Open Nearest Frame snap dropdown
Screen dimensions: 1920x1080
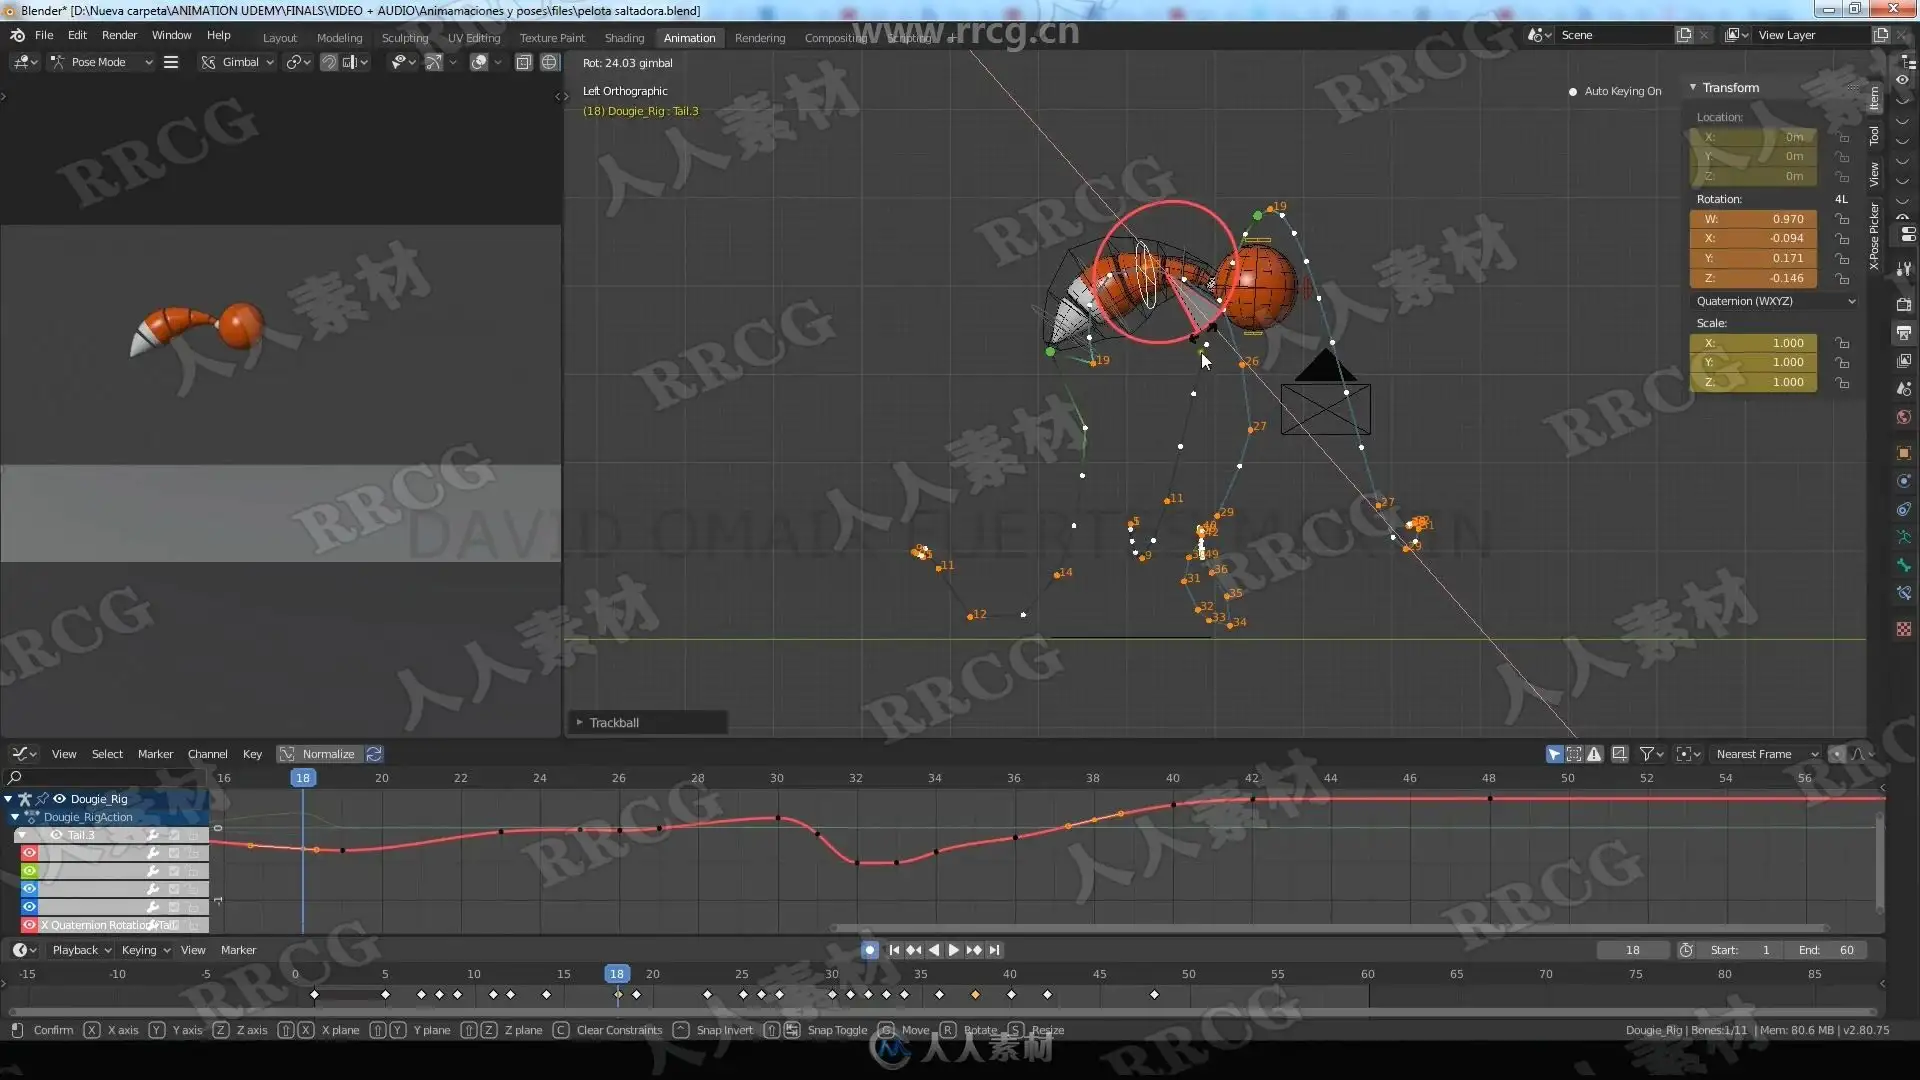[x=1766, y=754]
